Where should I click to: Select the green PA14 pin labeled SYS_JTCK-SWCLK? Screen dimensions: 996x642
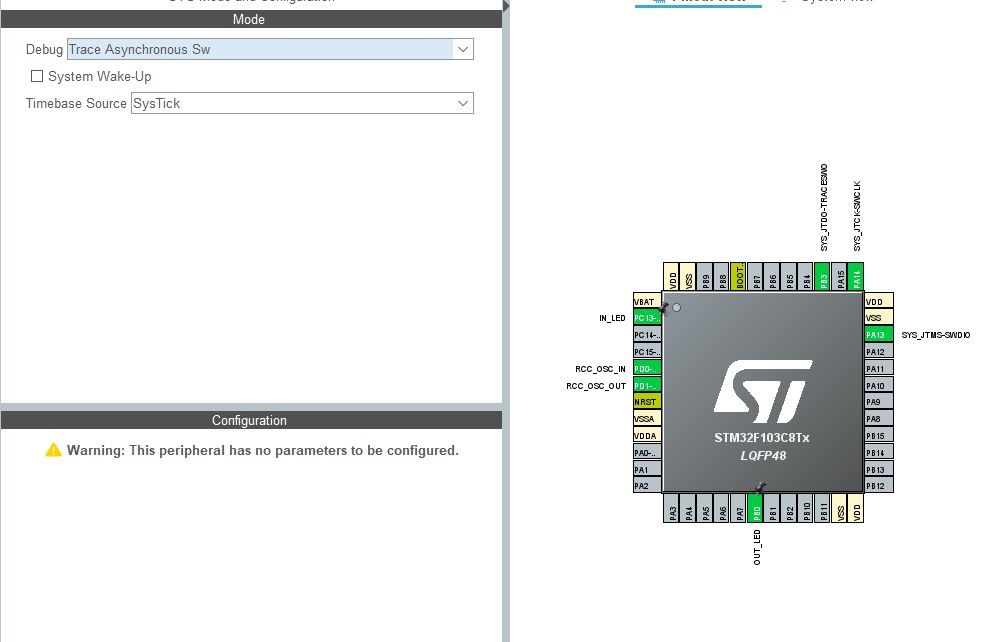click(856, 277)
